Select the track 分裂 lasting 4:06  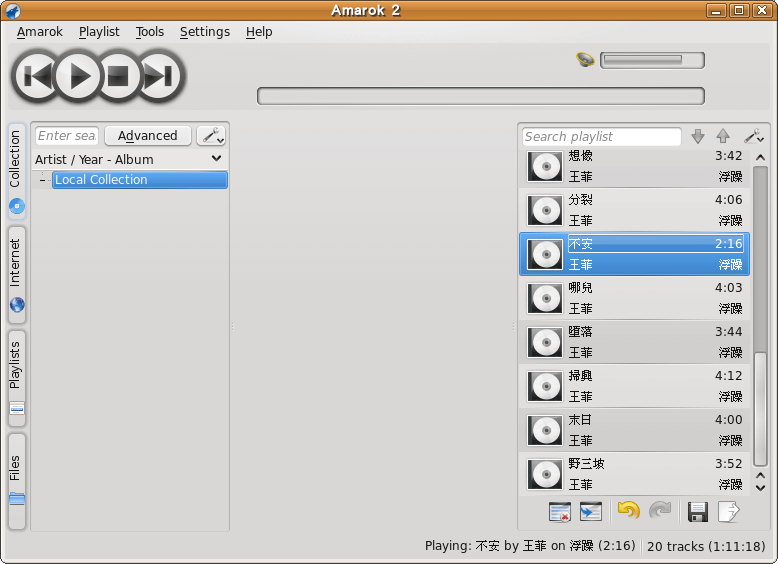click(x=634, y=210)
